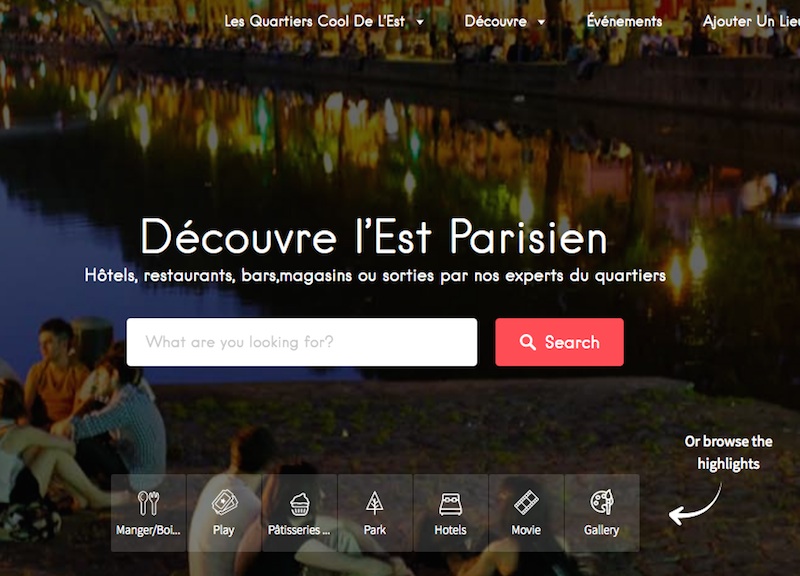
Task: Expand Les Quartiers Cool De L'Est arrow
Action: pos(420,22)
